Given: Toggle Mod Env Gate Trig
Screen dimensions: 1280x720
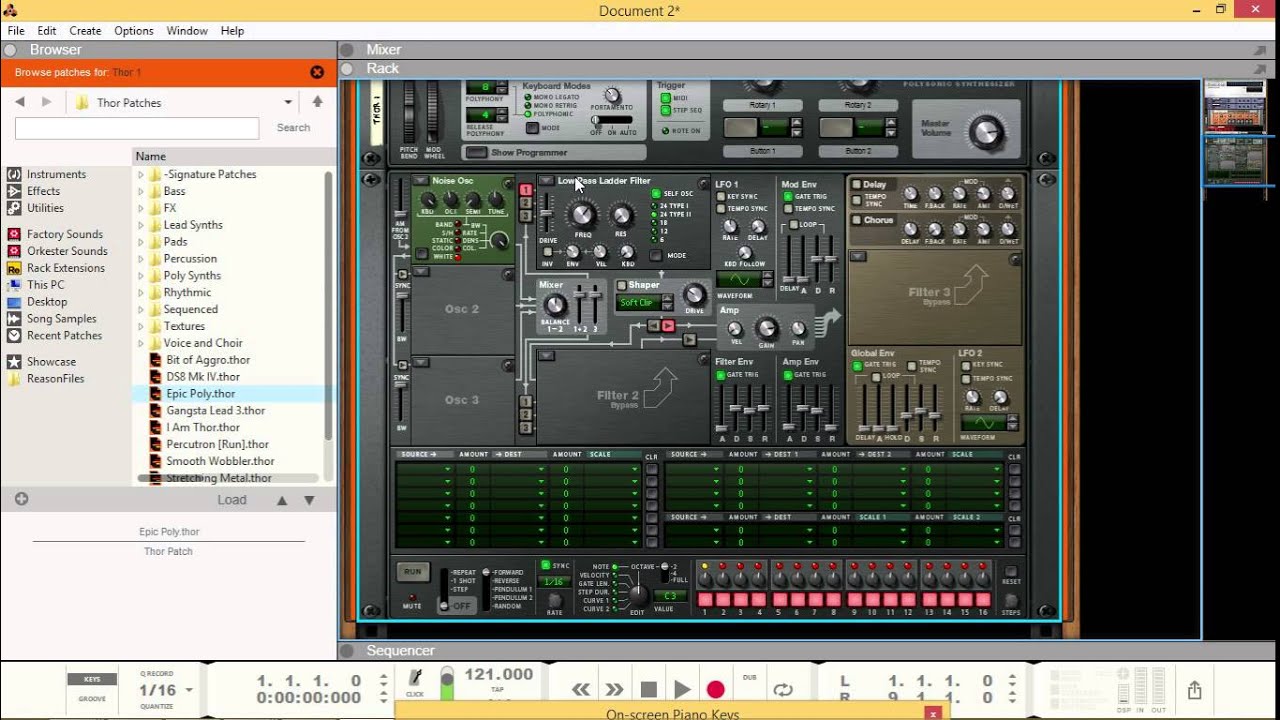Looking at the screenshot, I should click(x=787, y=197).
